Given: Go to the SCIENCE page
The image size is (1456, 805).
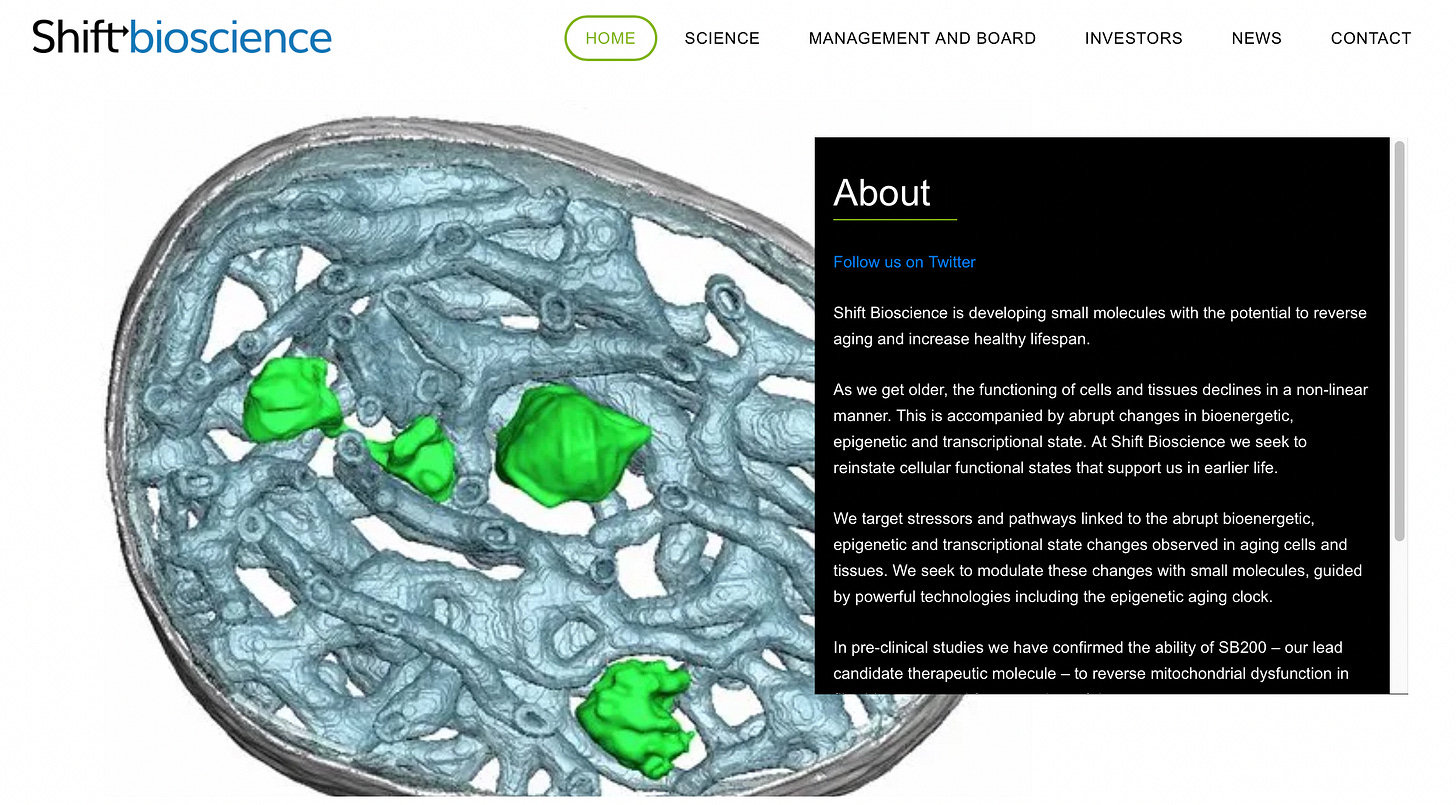Looking at the screenshot, I should pyautogui.click(x=722, y=38).
